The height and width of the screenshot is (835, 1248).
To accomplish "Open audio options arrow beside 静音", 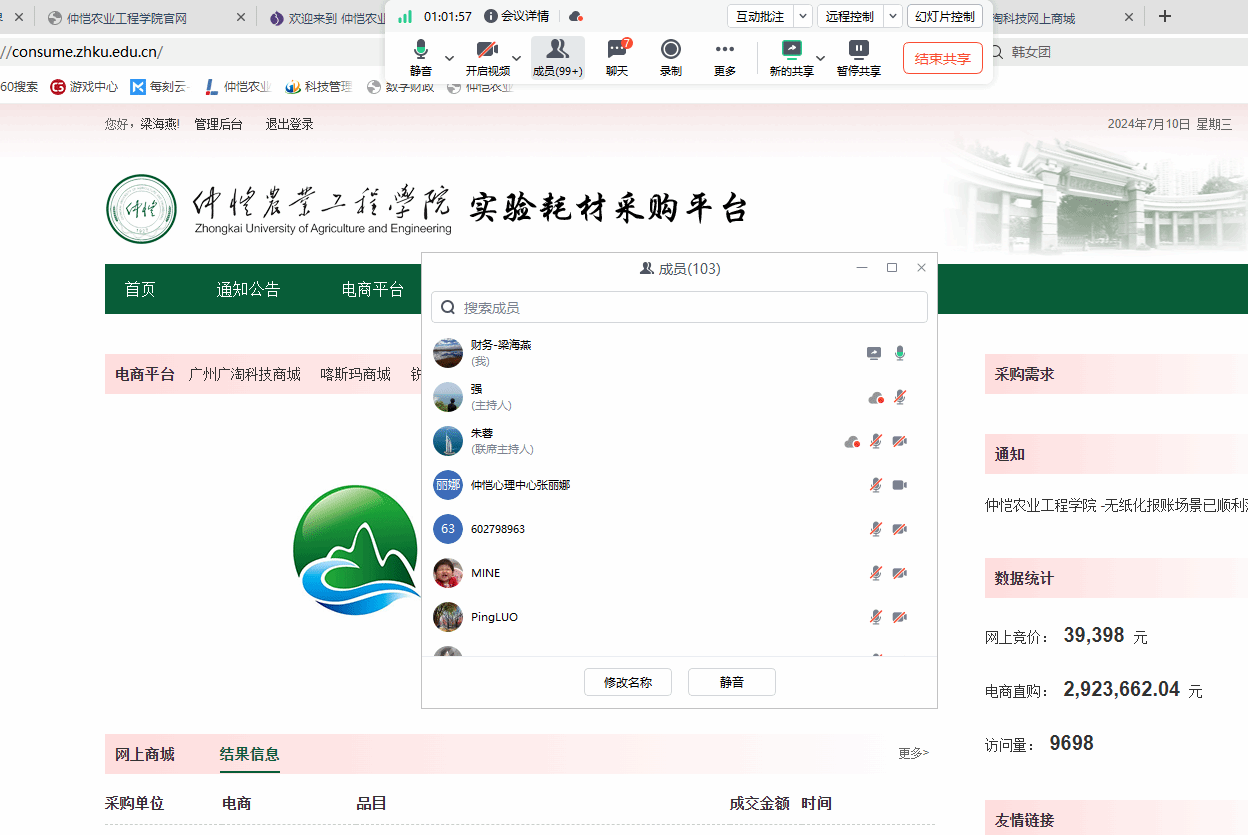I will pyautogui.click(x=449, y=58).
